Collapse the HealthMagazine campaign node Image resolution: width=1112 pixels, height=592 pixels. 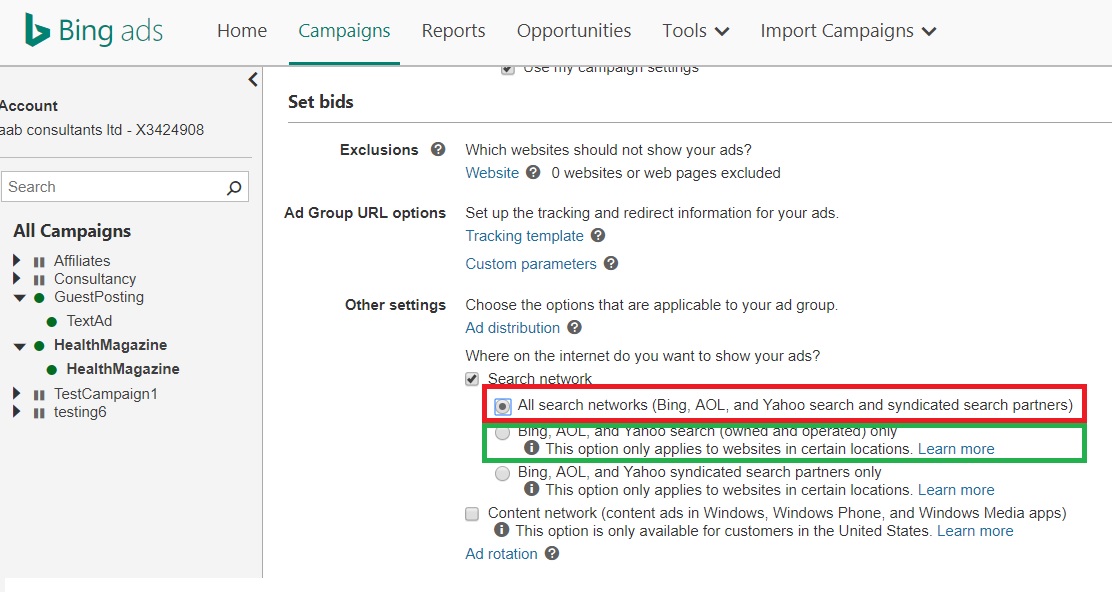coord(19,346)
